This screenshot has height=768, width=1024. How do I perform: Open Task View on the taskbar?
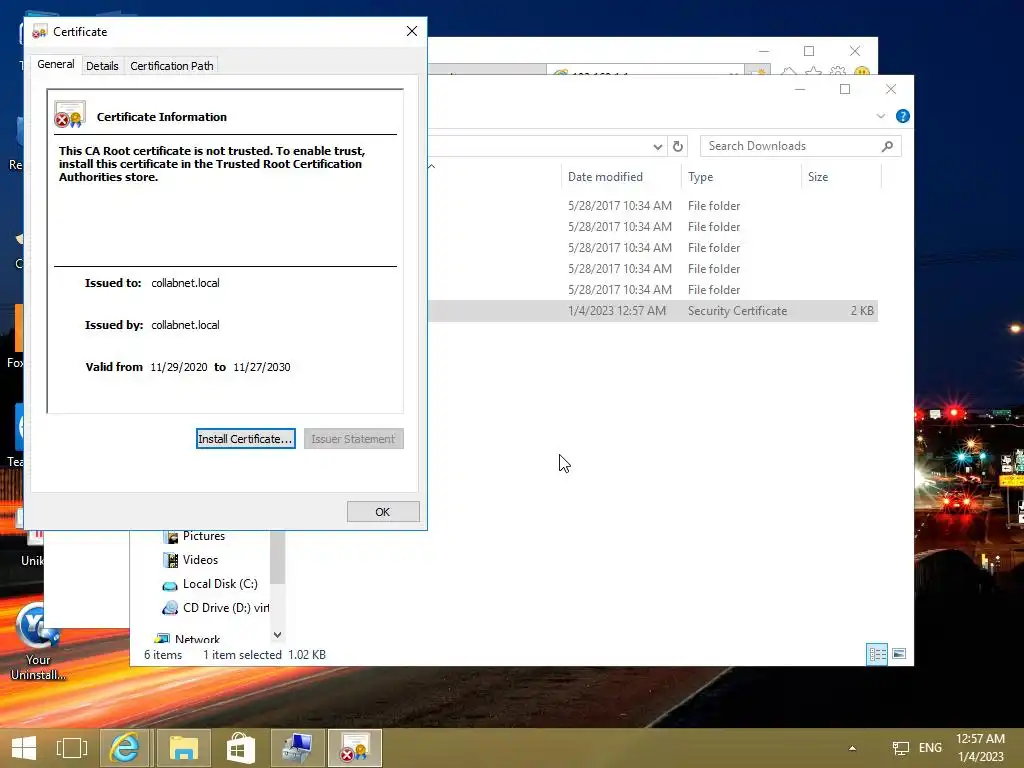point(72,748)
